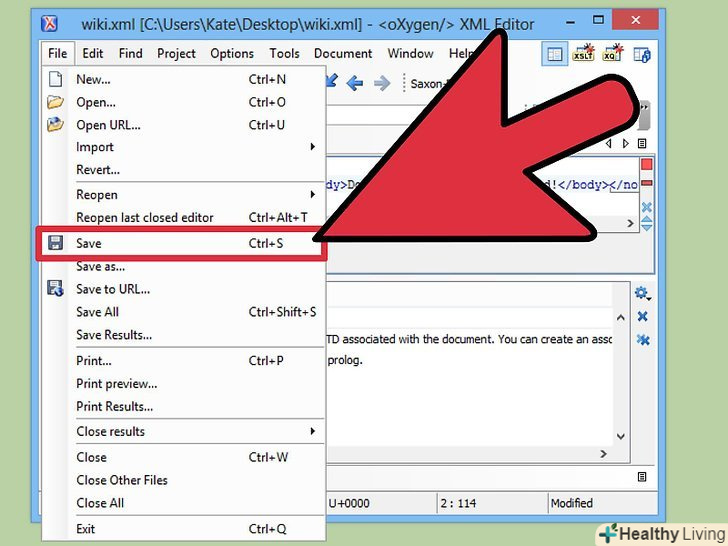Viewport: 728px width, 546px height.
Task: Expand the Close results submenu arrow
Action: tap(312, 431)
